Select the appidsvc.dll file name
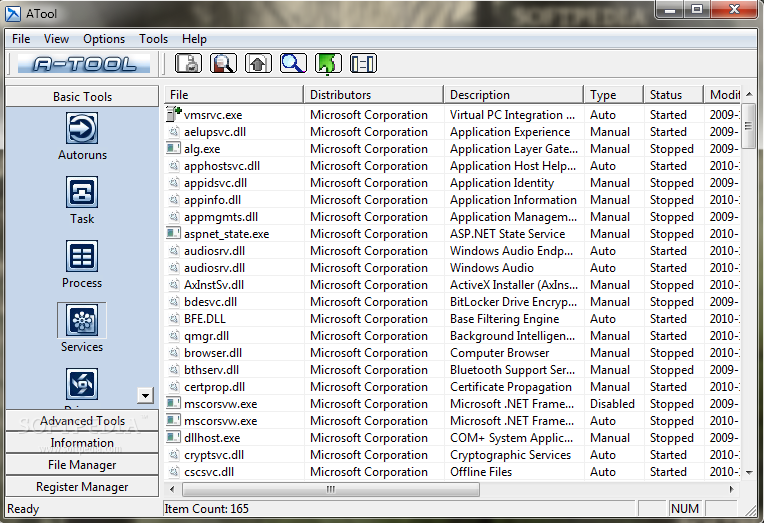 point(215,183)
